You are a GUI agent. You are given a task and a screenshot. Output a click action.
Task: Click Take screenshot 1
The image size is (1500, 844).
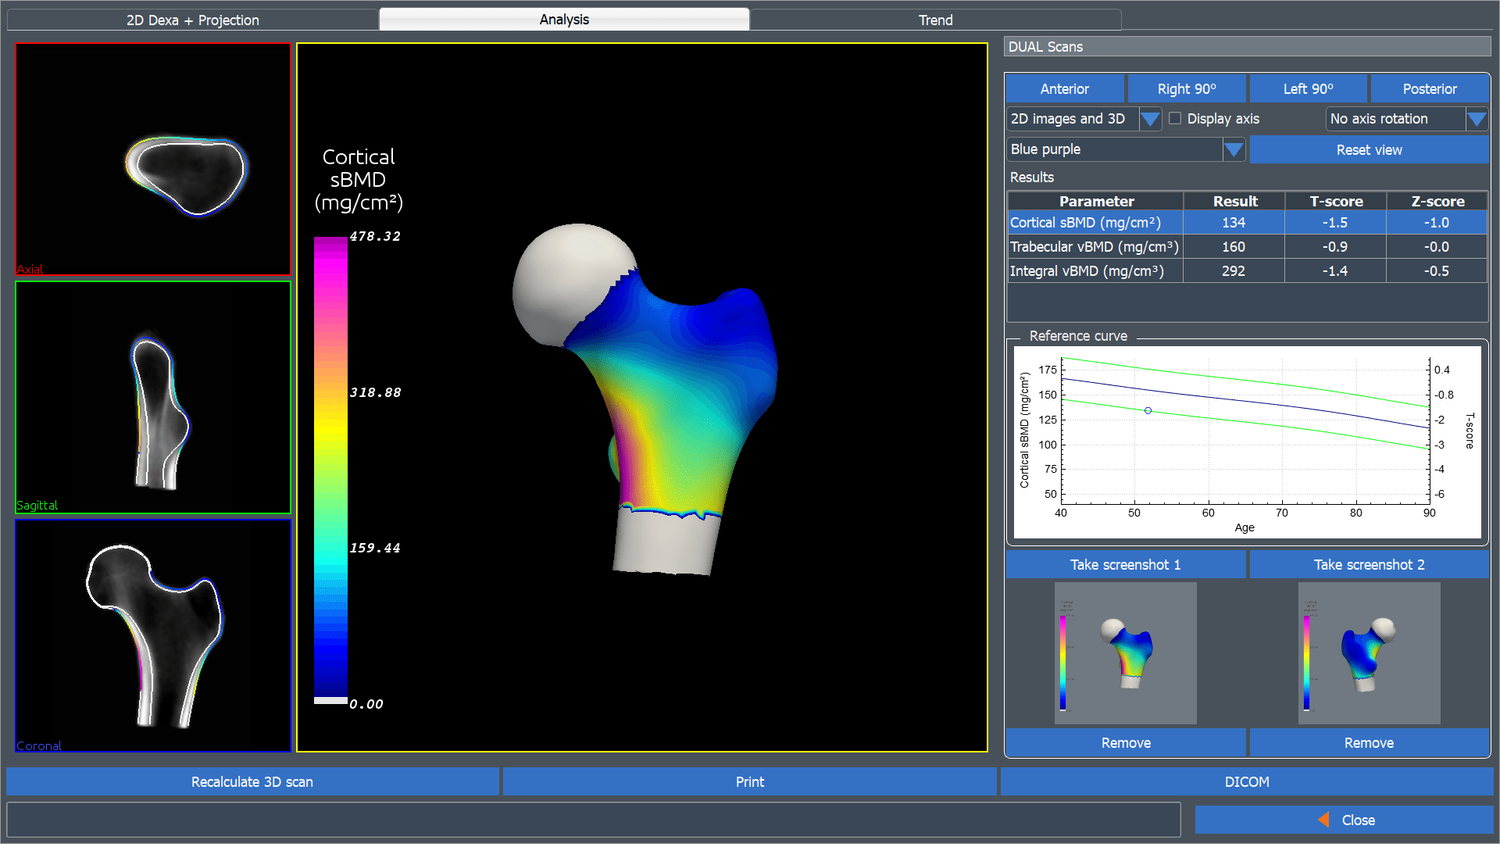coord(1125,563)
